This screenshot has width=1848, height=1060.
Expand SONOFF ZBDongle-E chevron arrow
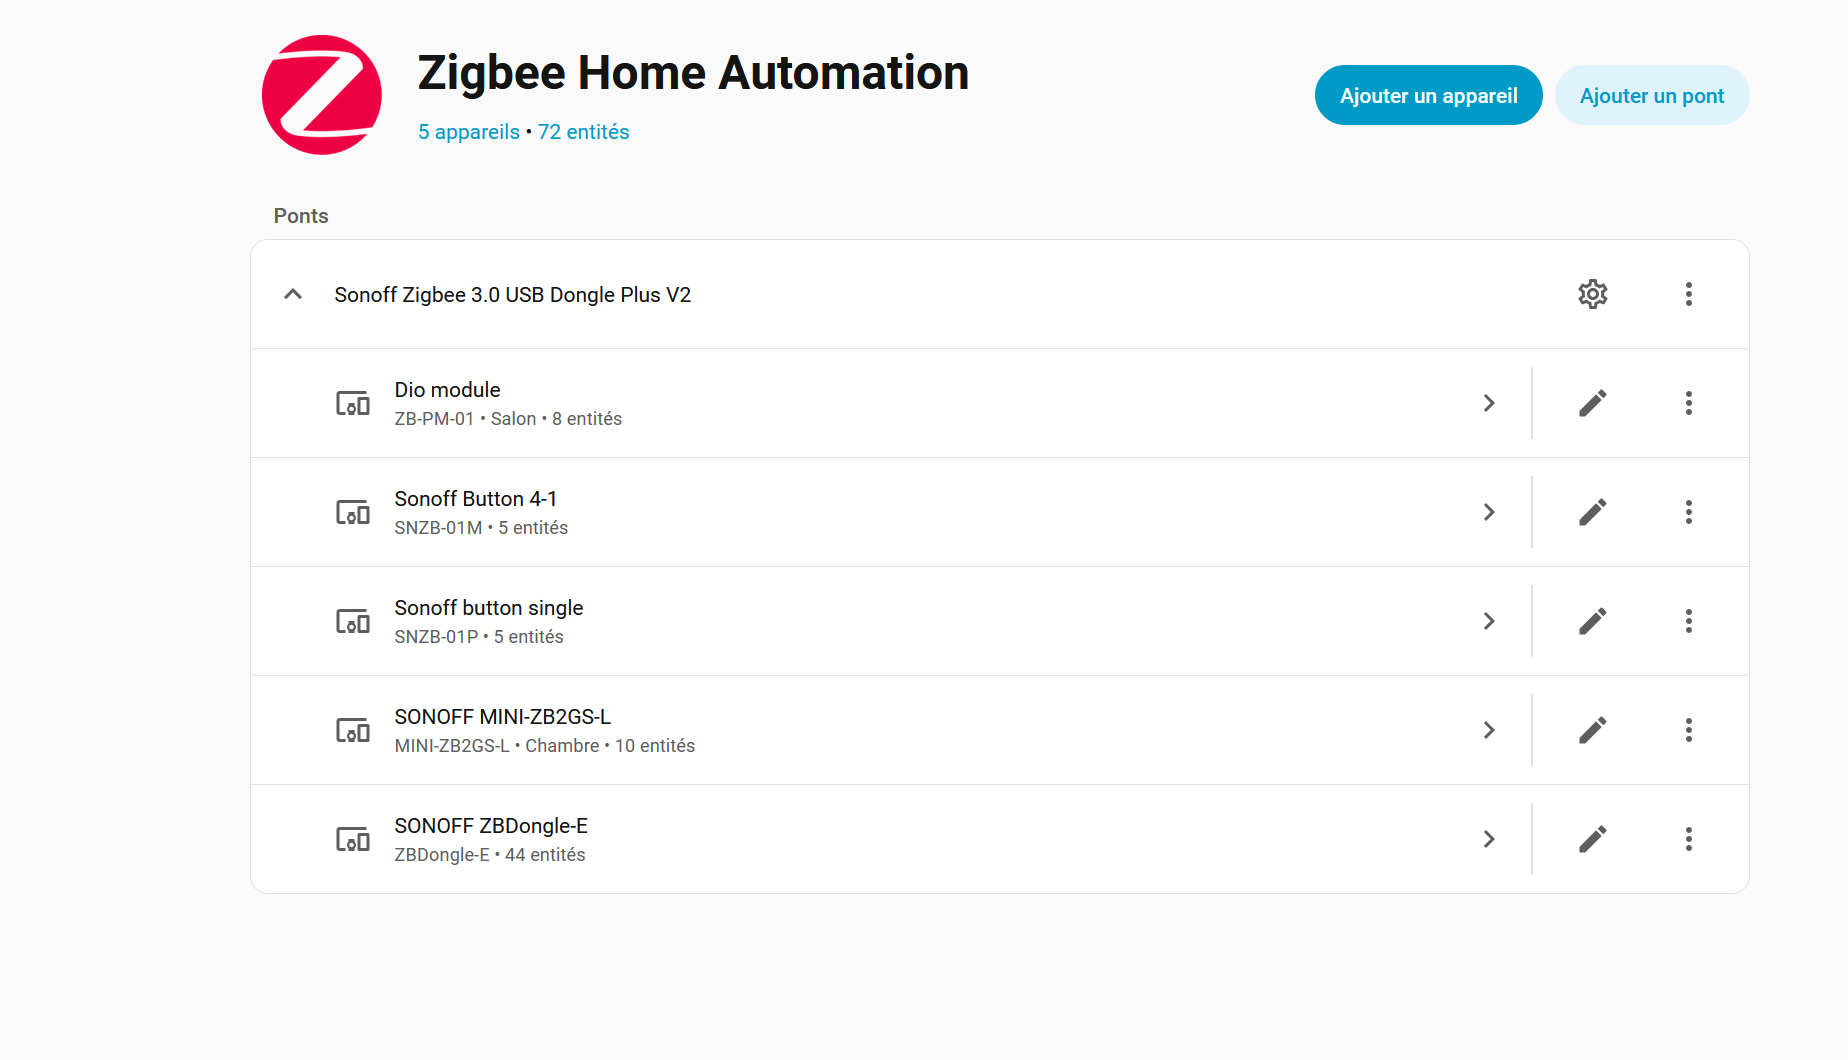coord(1488,839)
